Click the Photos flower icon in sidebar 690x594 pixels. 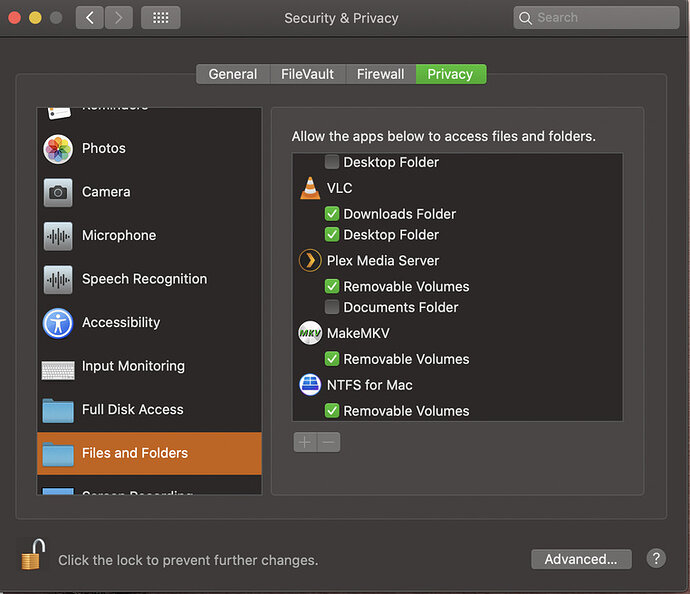pos(58,149)
